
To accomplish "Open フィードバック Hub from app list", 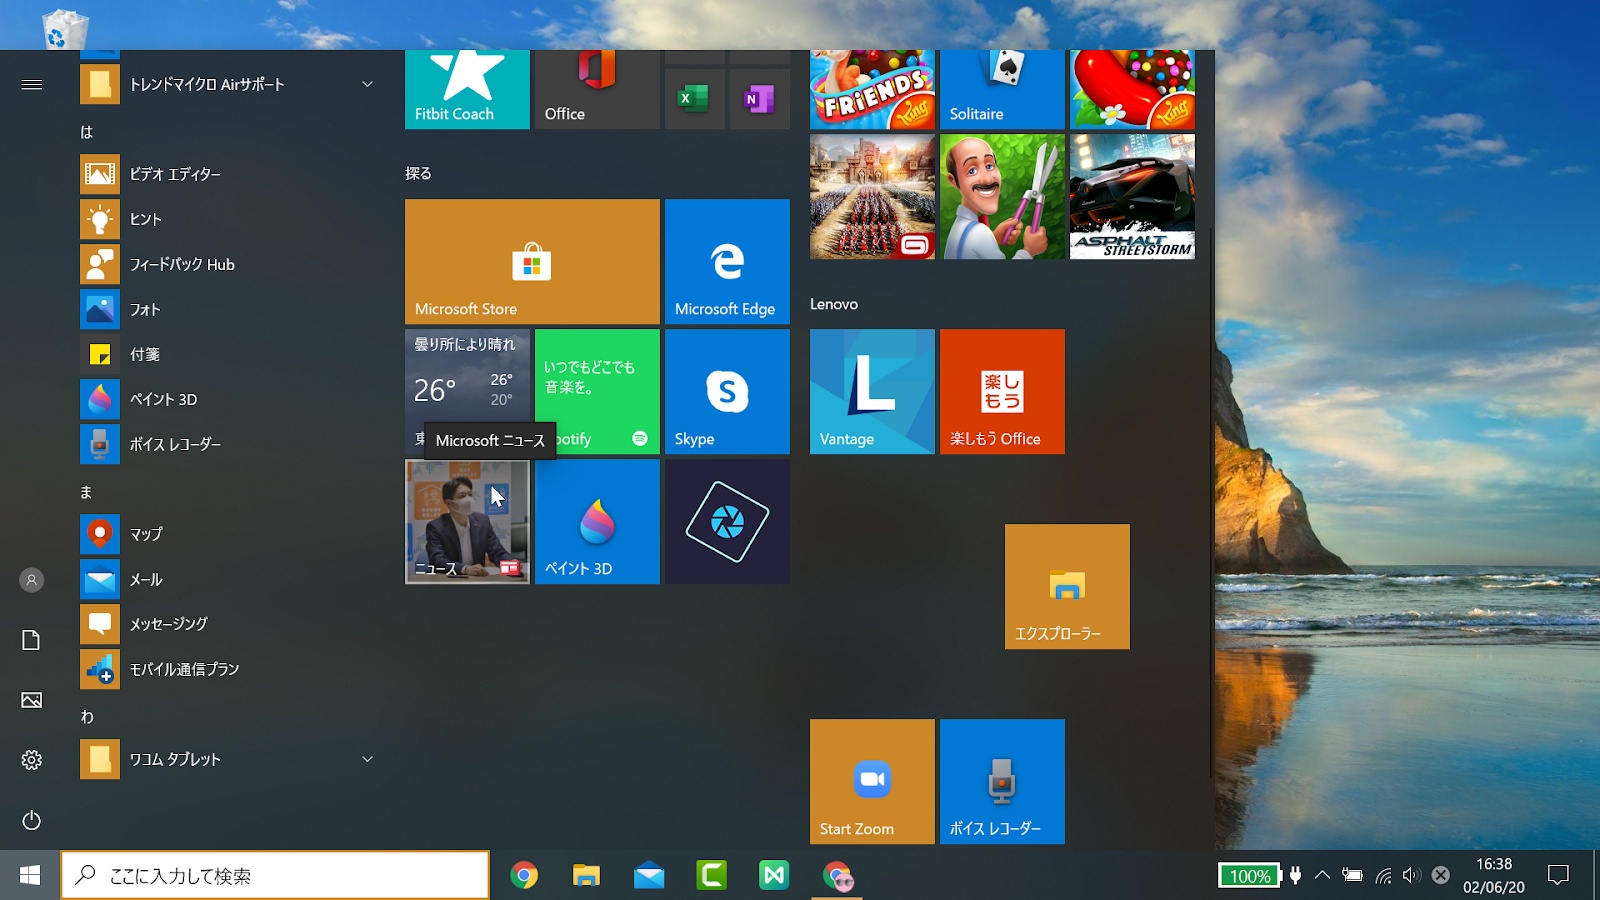I will point(230,265).
